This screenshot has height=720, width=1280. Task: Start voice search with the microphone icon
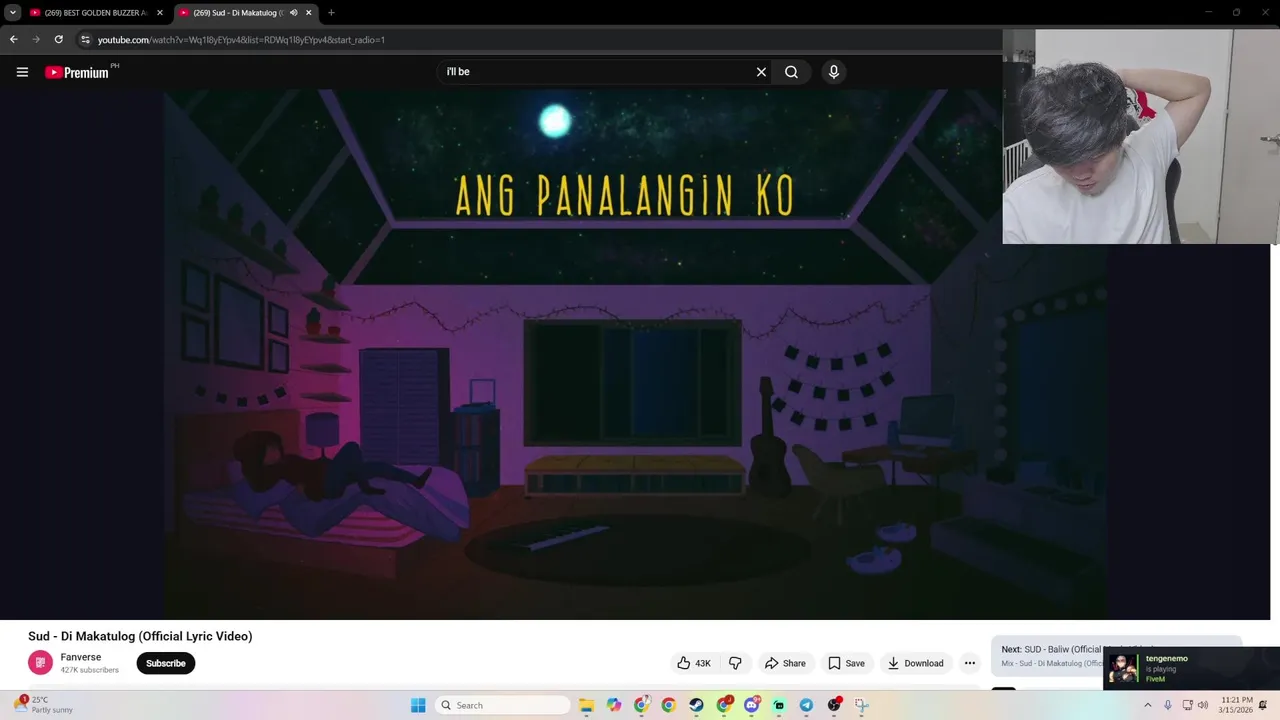click(x=833, y=72)
